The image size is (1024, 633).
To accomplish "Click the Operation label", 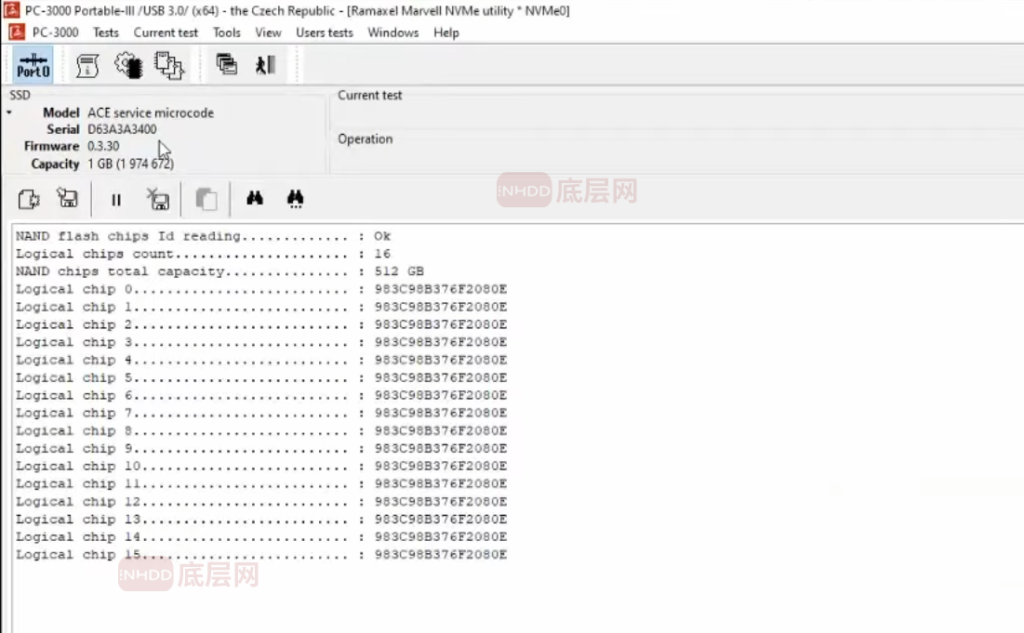I will [x=365, y=139].
